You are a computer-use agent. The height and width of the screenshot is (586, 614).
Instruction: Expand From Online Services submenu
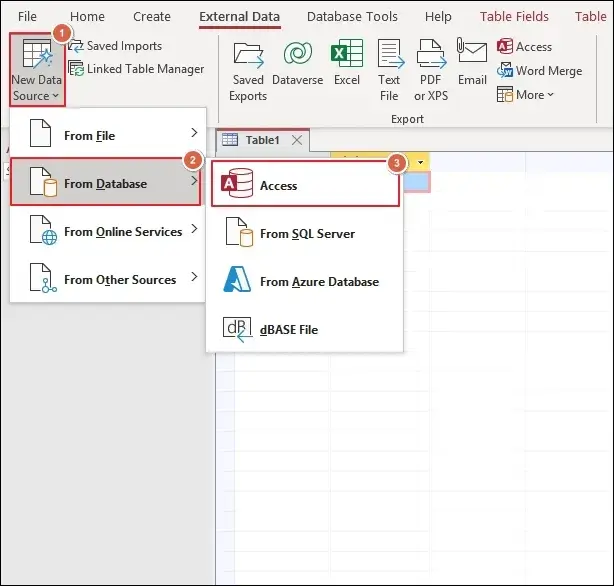point(108,232)
